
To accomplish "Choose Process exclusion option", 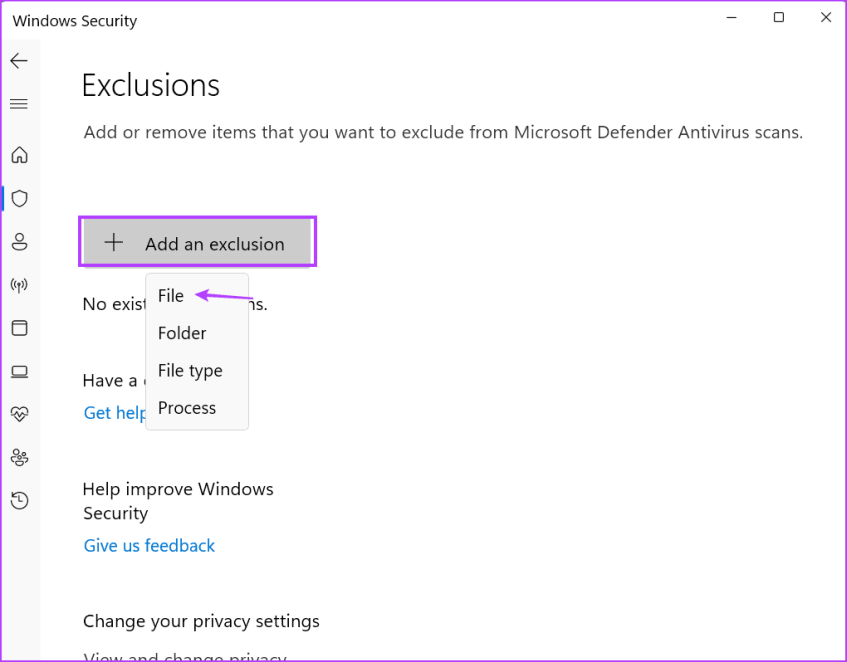I will [x=187, y=408].
